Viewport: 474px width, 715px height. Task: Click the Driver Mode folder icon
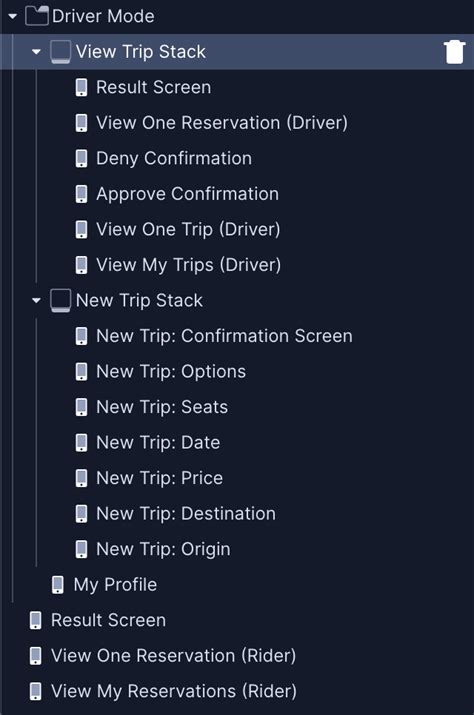tap(36, 16)
